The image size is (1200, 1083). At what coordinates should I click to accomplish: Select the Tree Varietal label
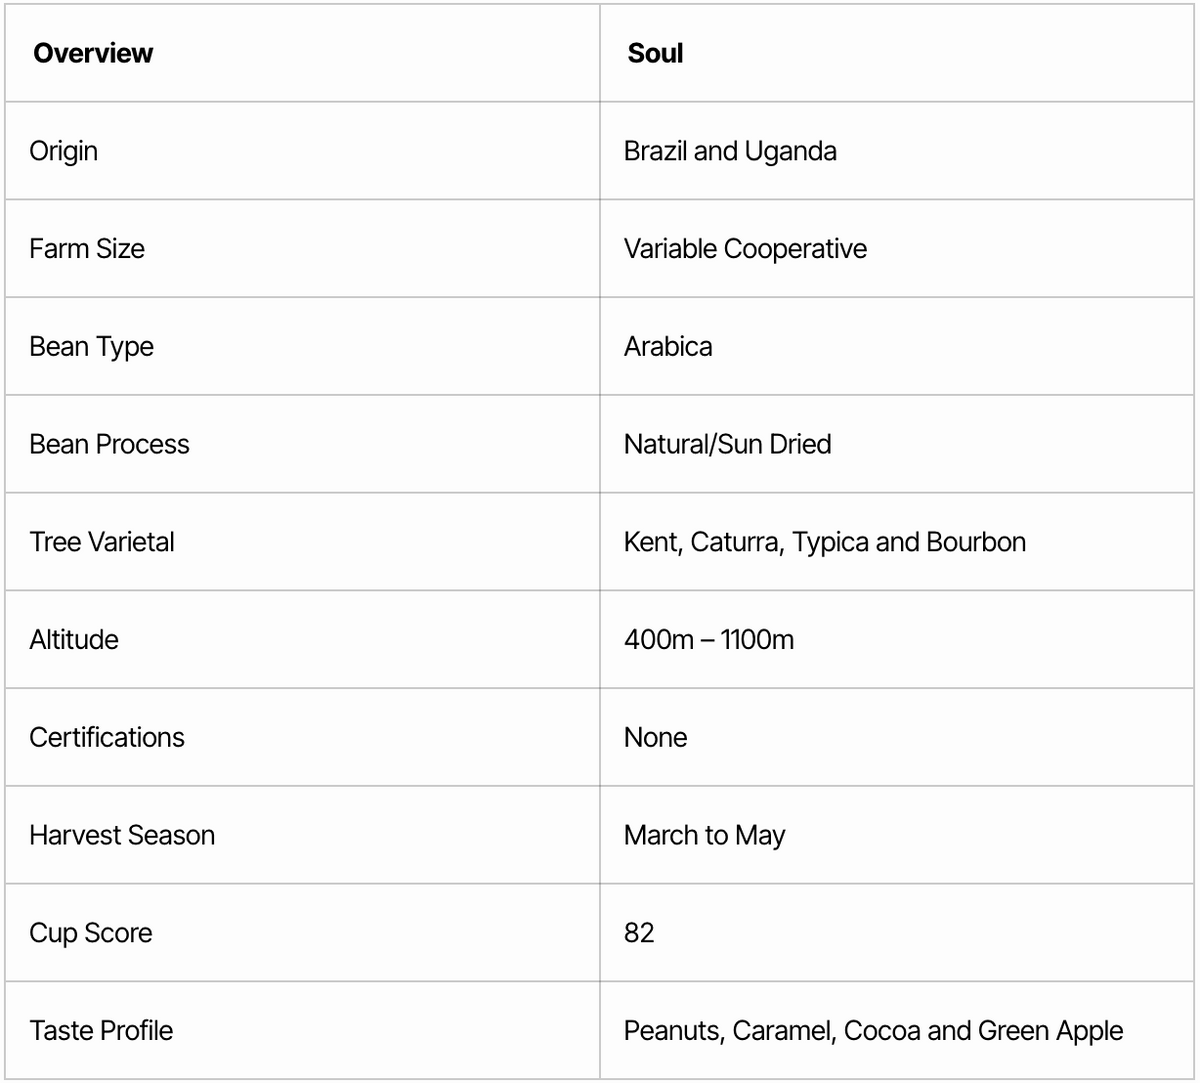click(102, 542)
